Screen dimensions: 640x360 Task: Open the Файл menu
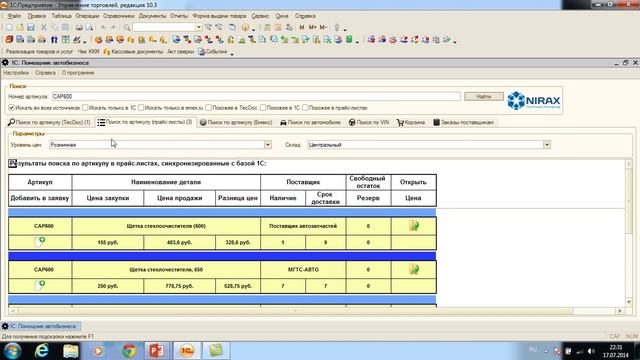tap(14, 16)
